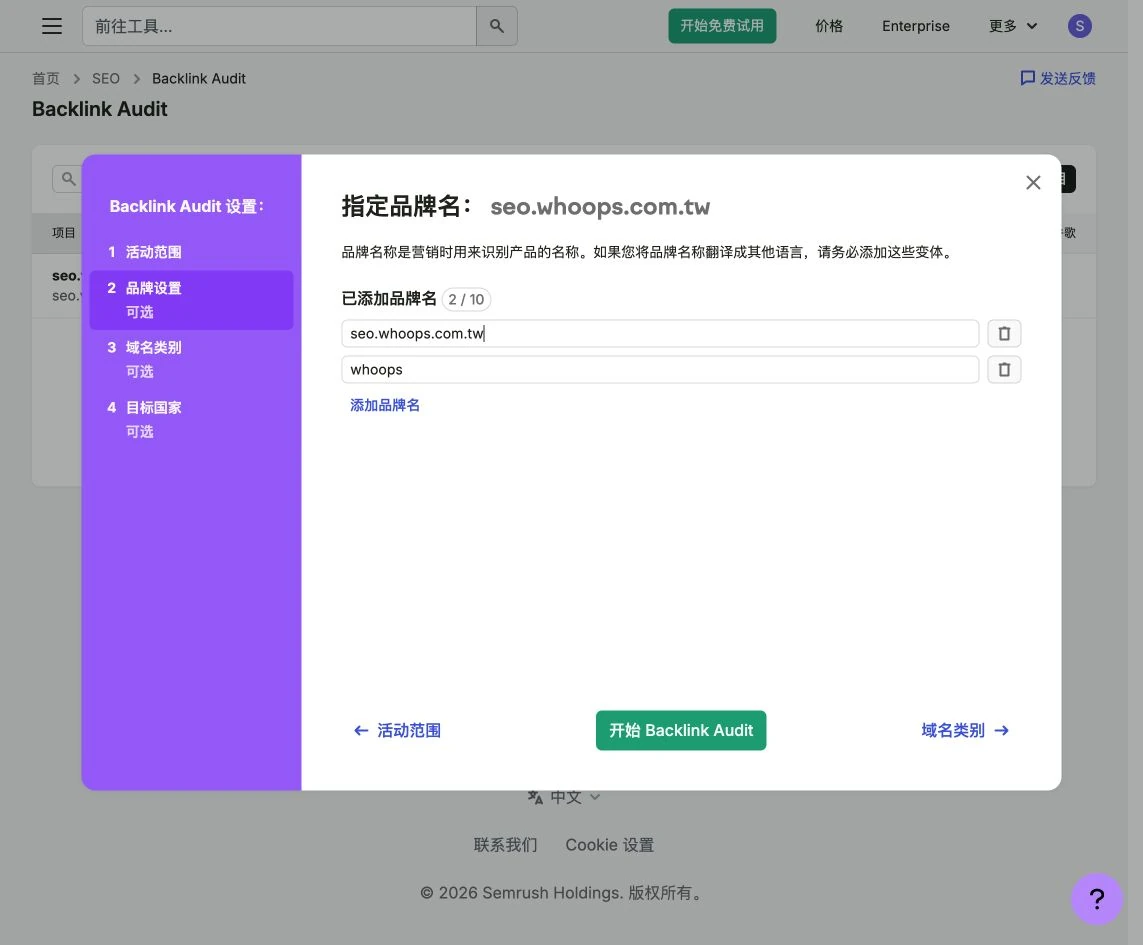Screen dimensions: 1143x945
Task: Go back to 活动范围 step
Action: [x=397, y=731]
